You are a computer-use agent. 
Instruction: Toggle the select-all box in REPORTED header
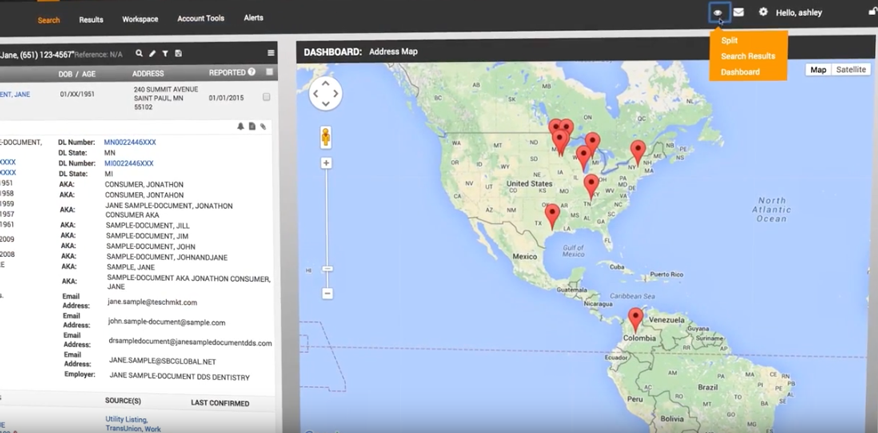coord(269,73)
